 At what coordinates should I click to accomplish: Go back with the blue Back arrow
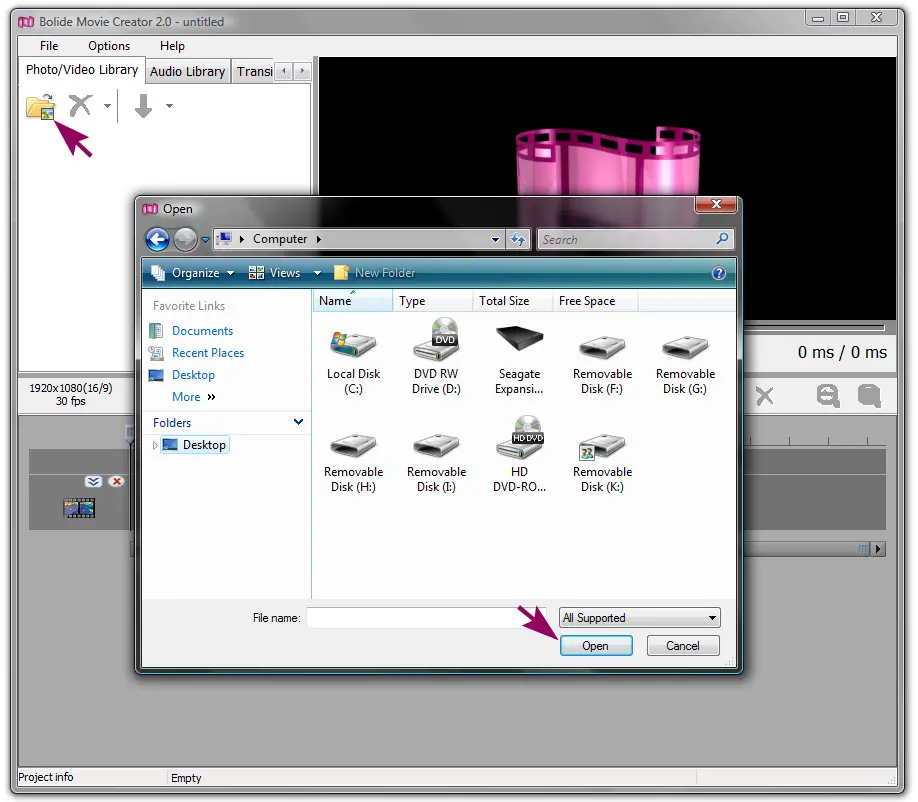157,239
